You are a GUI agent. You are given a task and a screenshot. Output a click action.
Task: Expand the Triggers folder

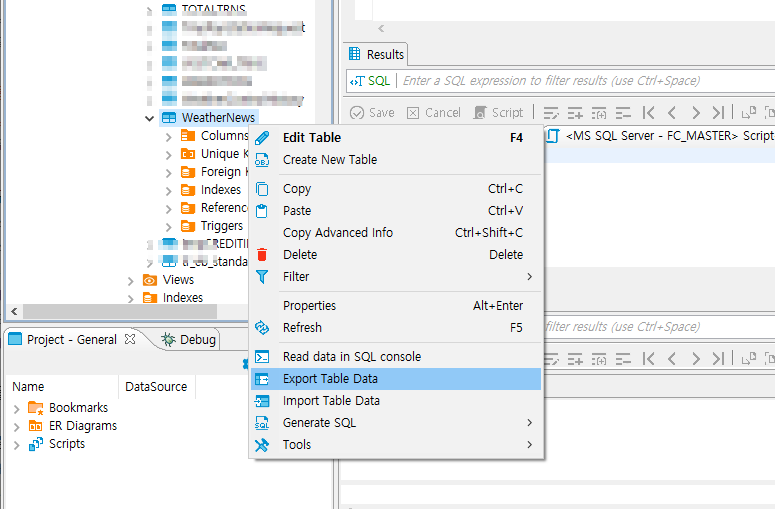pos(169,227)
